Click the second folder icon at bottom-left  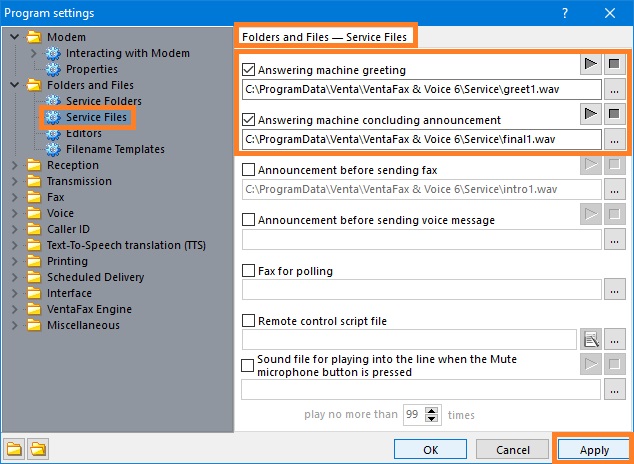pos(38,449)
